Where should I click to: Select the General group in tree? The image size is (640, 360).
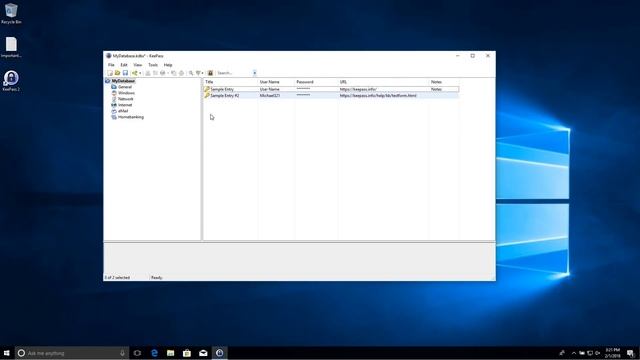pyautogui.click(x=125, y=87)
